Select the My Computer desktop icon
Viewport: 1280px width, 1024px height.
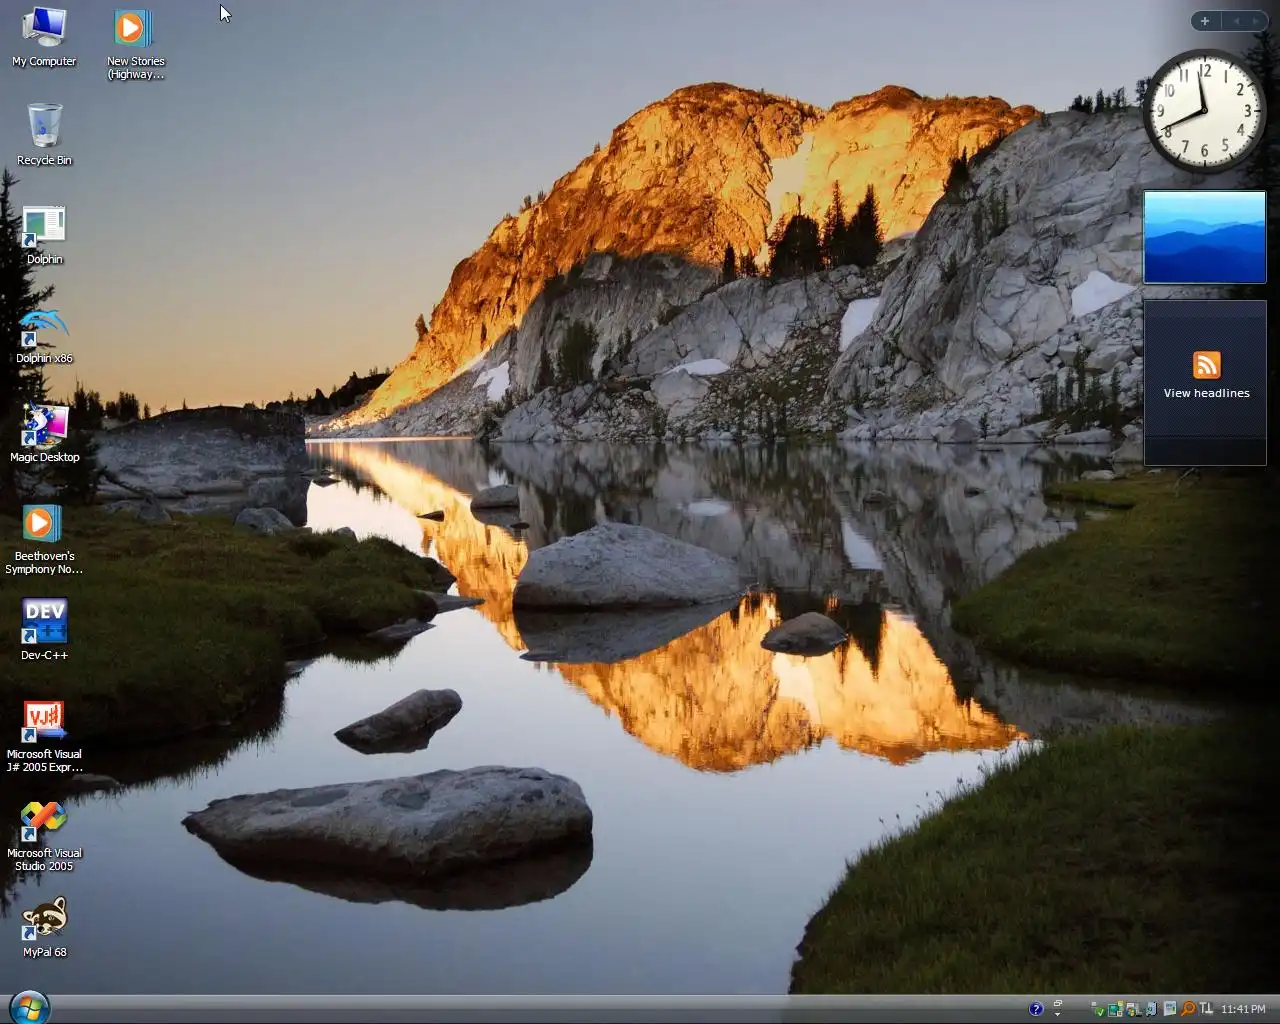click(x=44, y=37)
